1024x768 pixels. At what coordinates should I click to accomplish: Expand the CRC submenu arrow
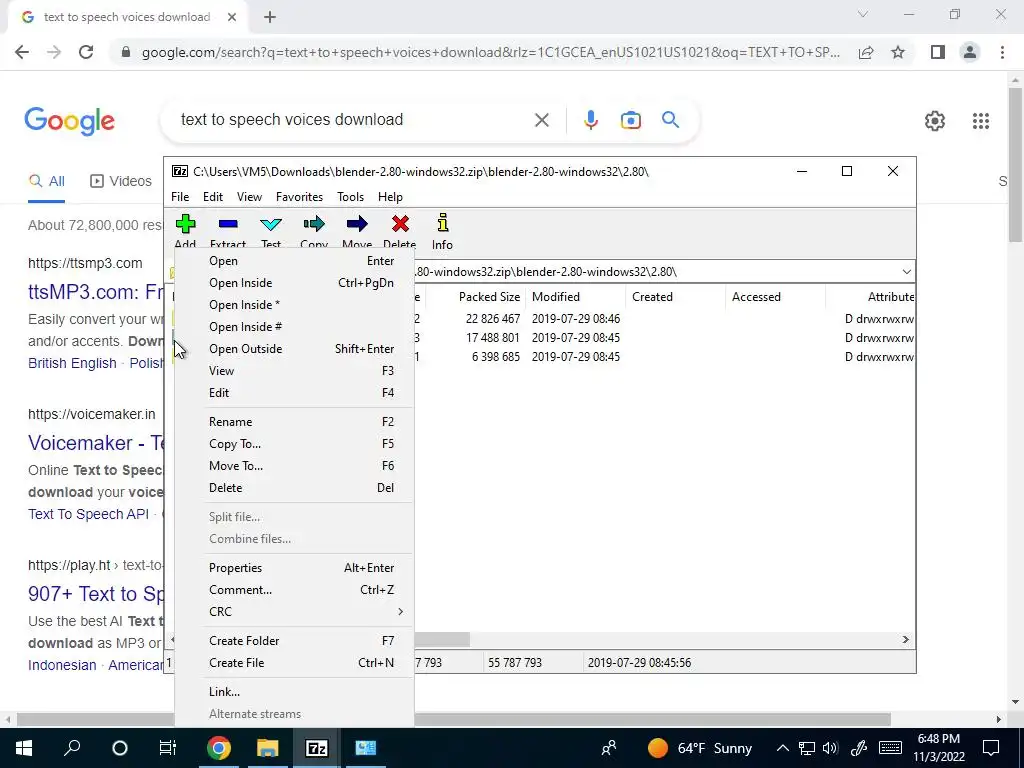point(400,612)
